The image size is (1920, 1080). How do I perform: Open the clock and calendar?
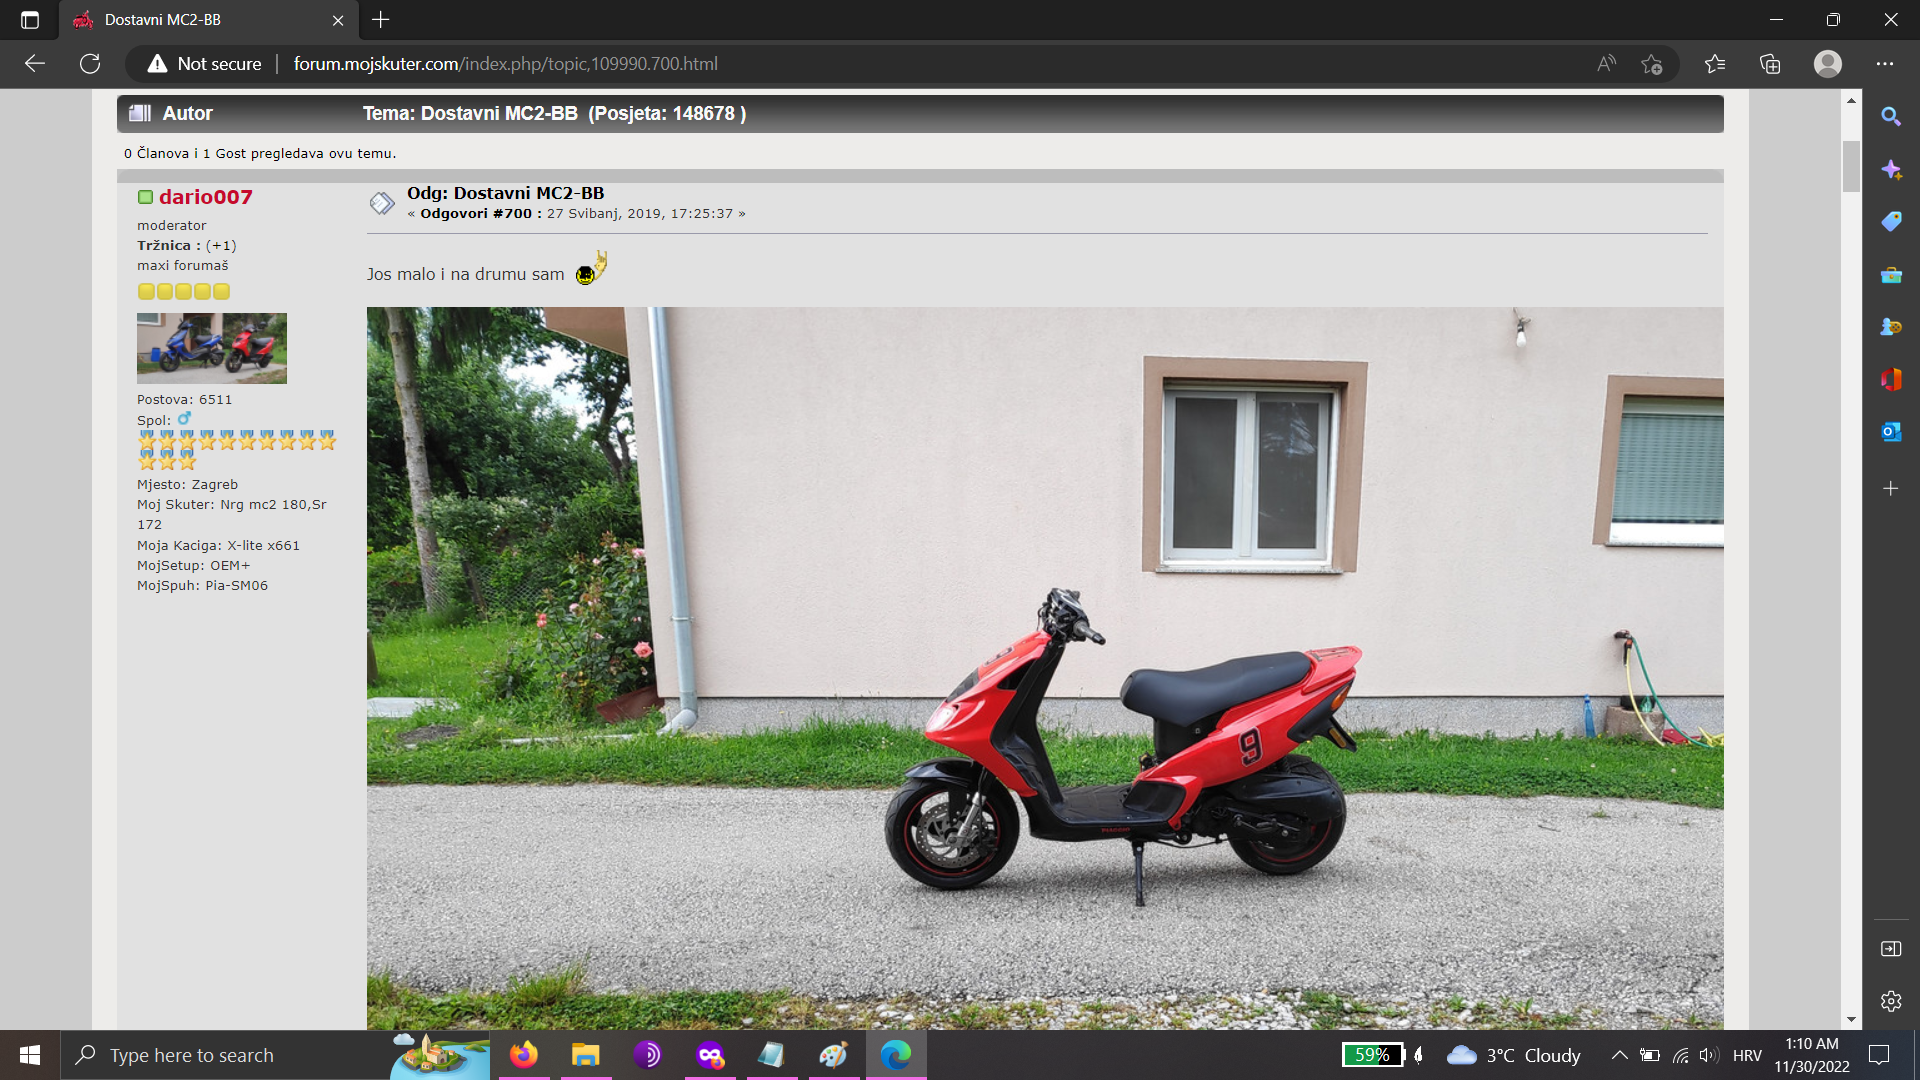click(1812, 1055)
